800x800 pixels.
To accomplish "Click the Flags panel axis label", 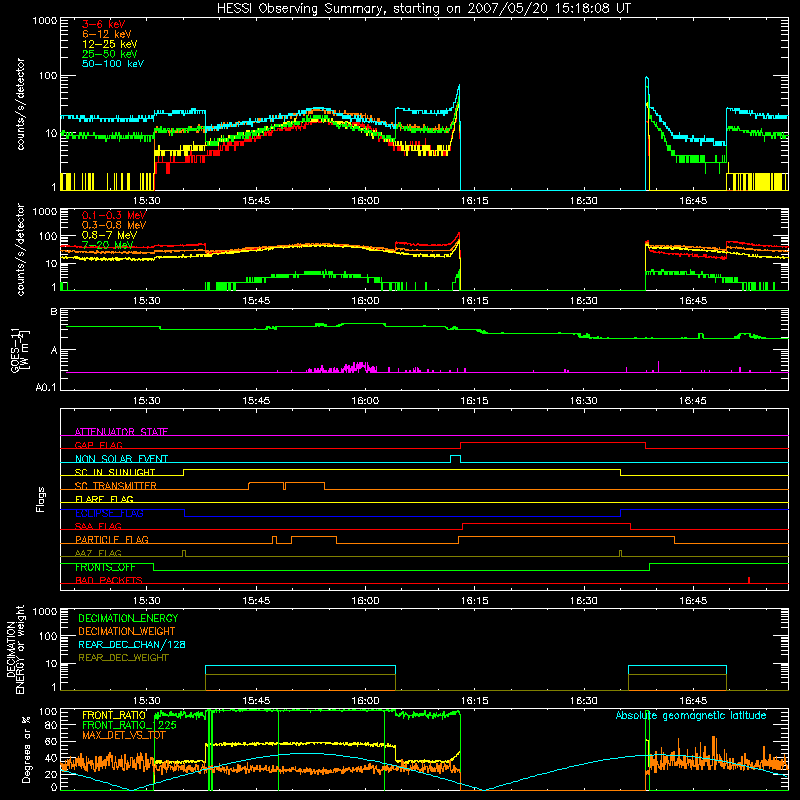I will 40,499.
